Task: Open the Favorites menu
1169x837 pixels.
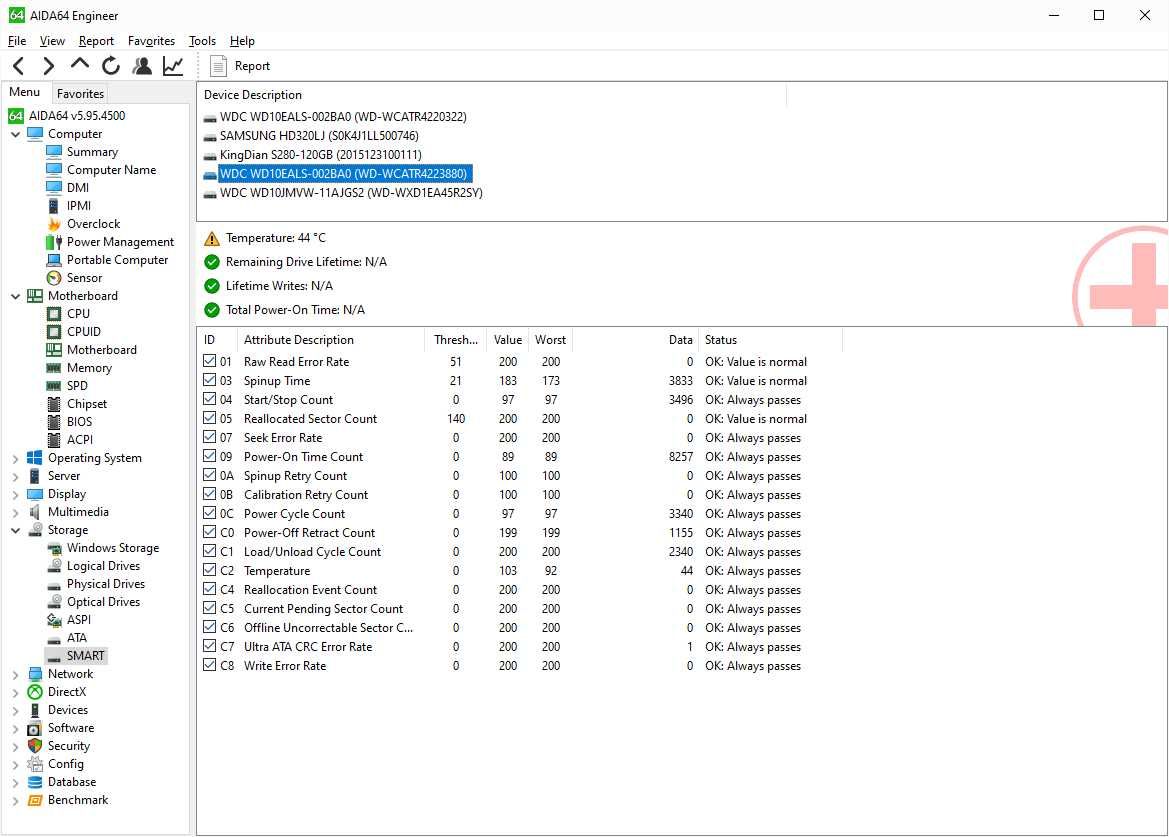Action: pyautogui.click(x=151, y=41)
